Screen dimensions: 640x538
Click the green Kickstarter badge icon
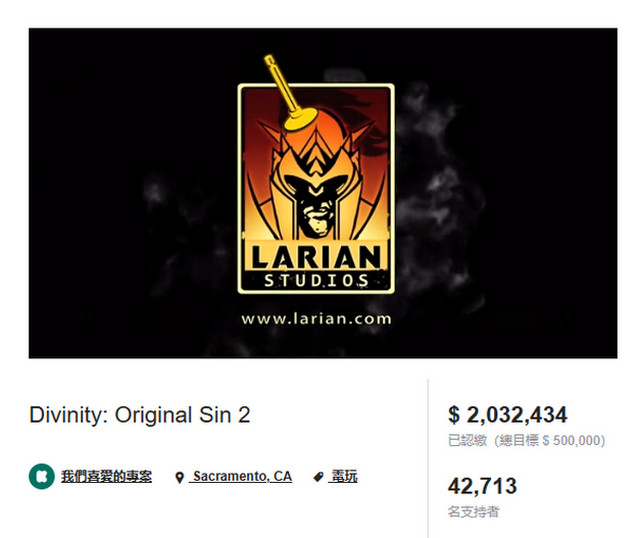pyautogui.click(x=42, y=476)
